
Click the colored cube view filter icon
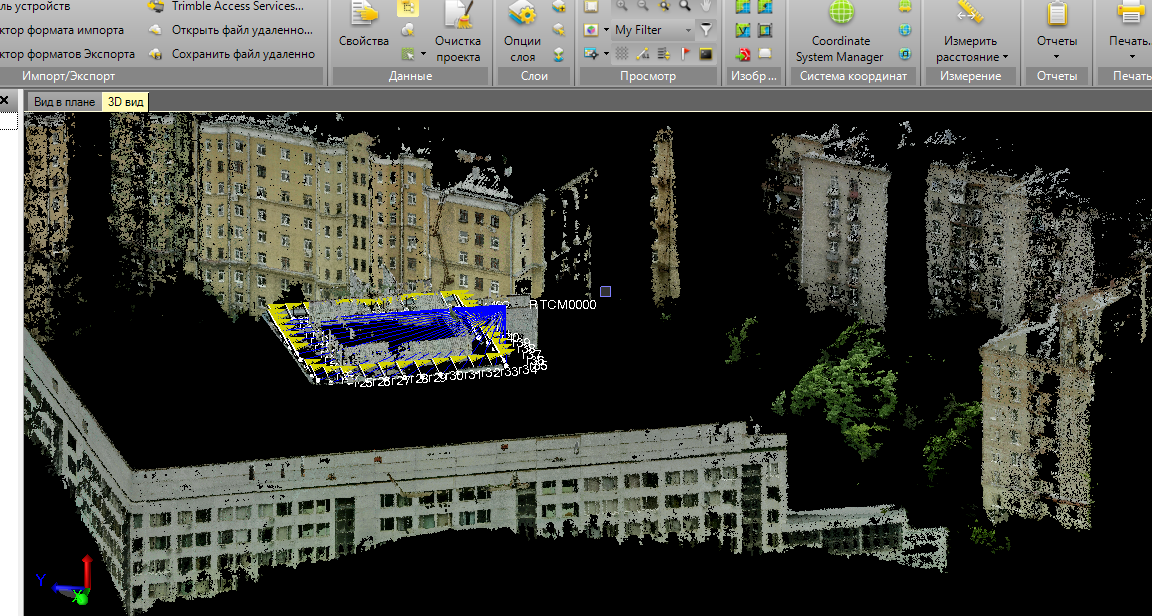click(x=591, y=30)
